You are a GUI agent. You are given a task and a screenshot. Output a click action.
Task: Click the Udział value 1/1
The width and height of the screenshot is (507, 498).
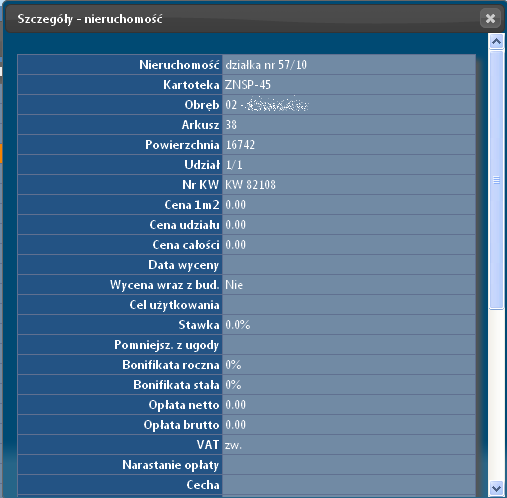tap(234, 165)
